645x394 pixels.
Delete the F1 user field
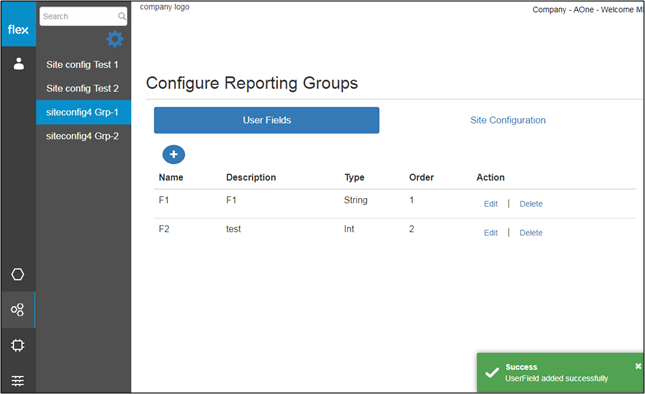coord(531,204)
